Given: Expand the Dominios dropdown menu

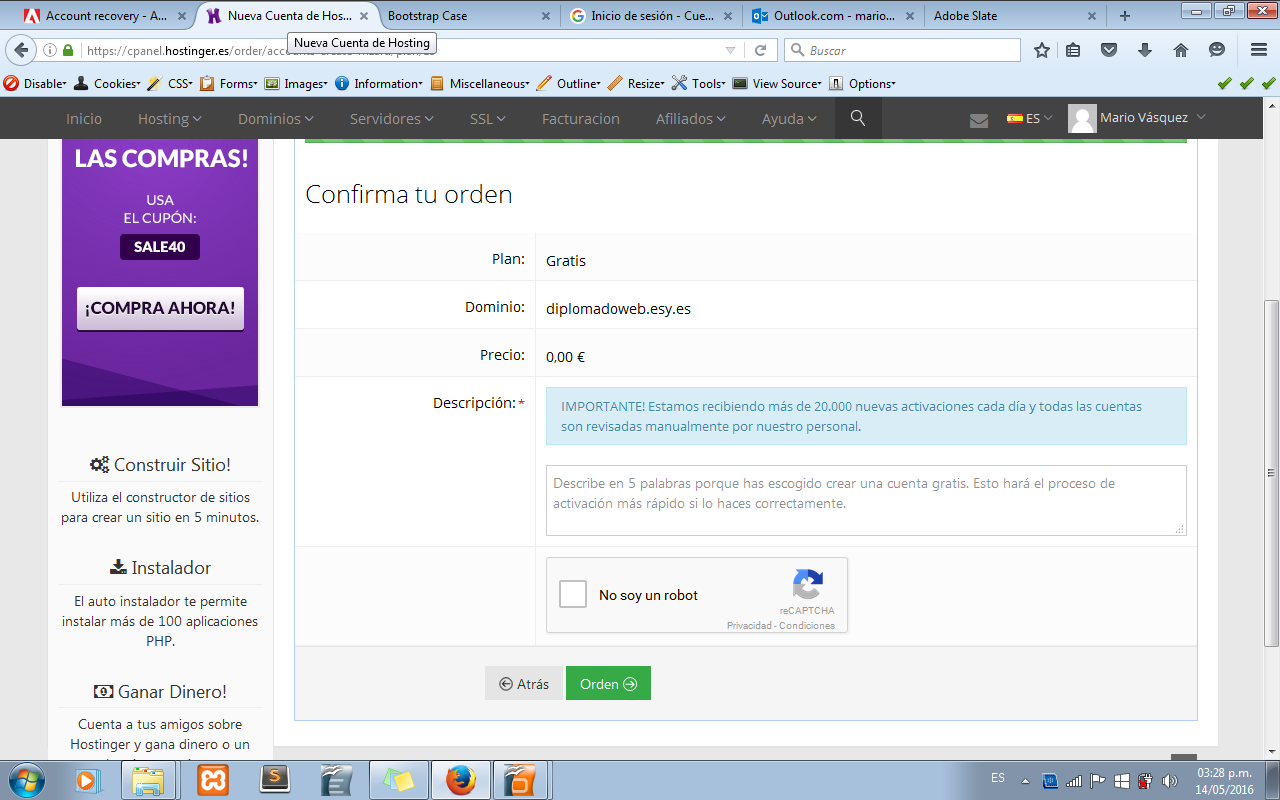Looking at the screenshot, I should click(275, 118).
